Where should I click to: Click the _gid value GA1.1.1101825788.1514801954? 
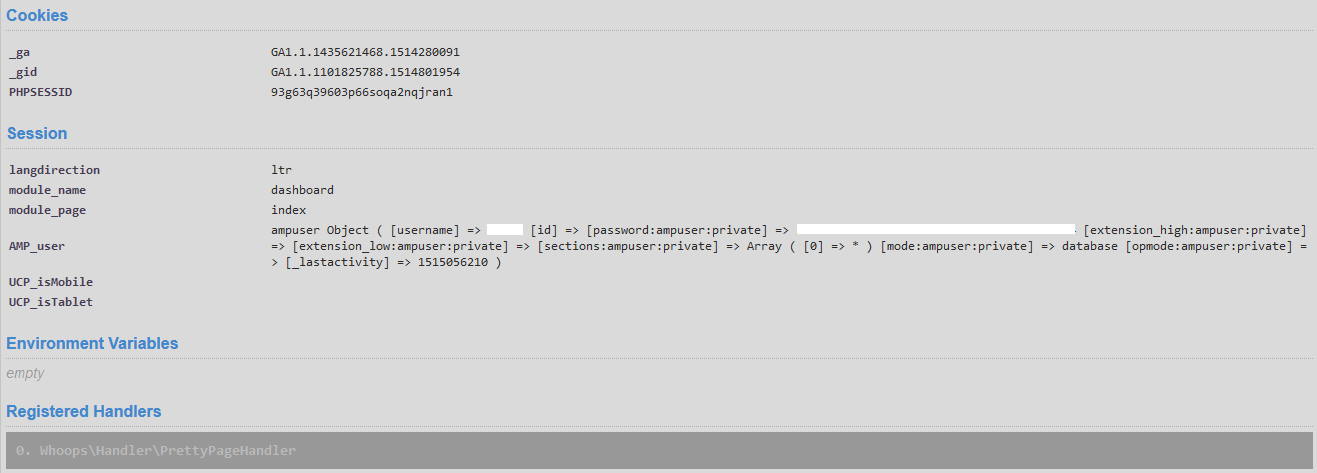365,72
